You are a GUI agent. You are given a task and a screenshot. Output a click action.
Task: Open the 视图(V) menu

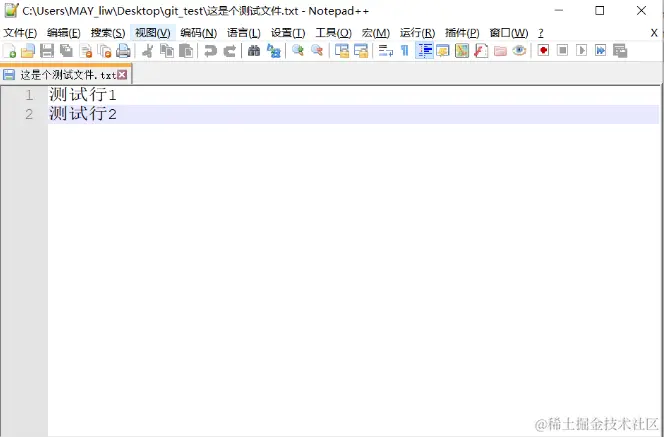tap(153, 33)
